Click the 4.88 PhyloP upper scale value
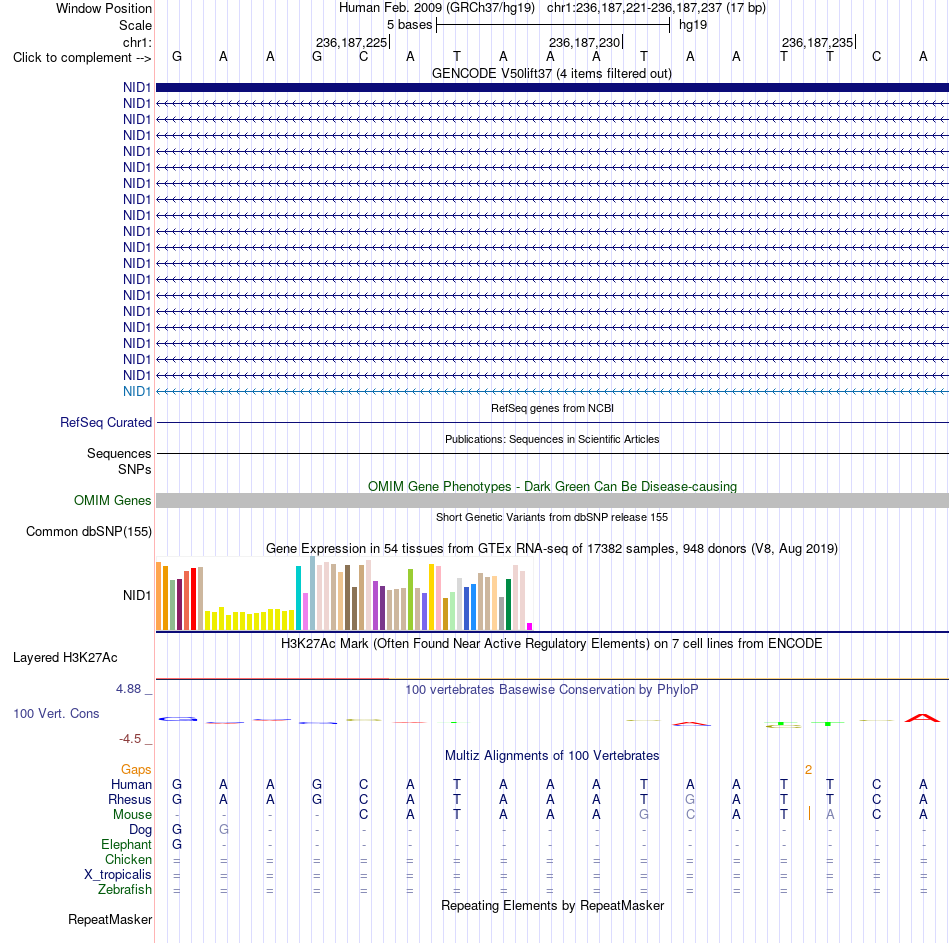 point(128,689)
